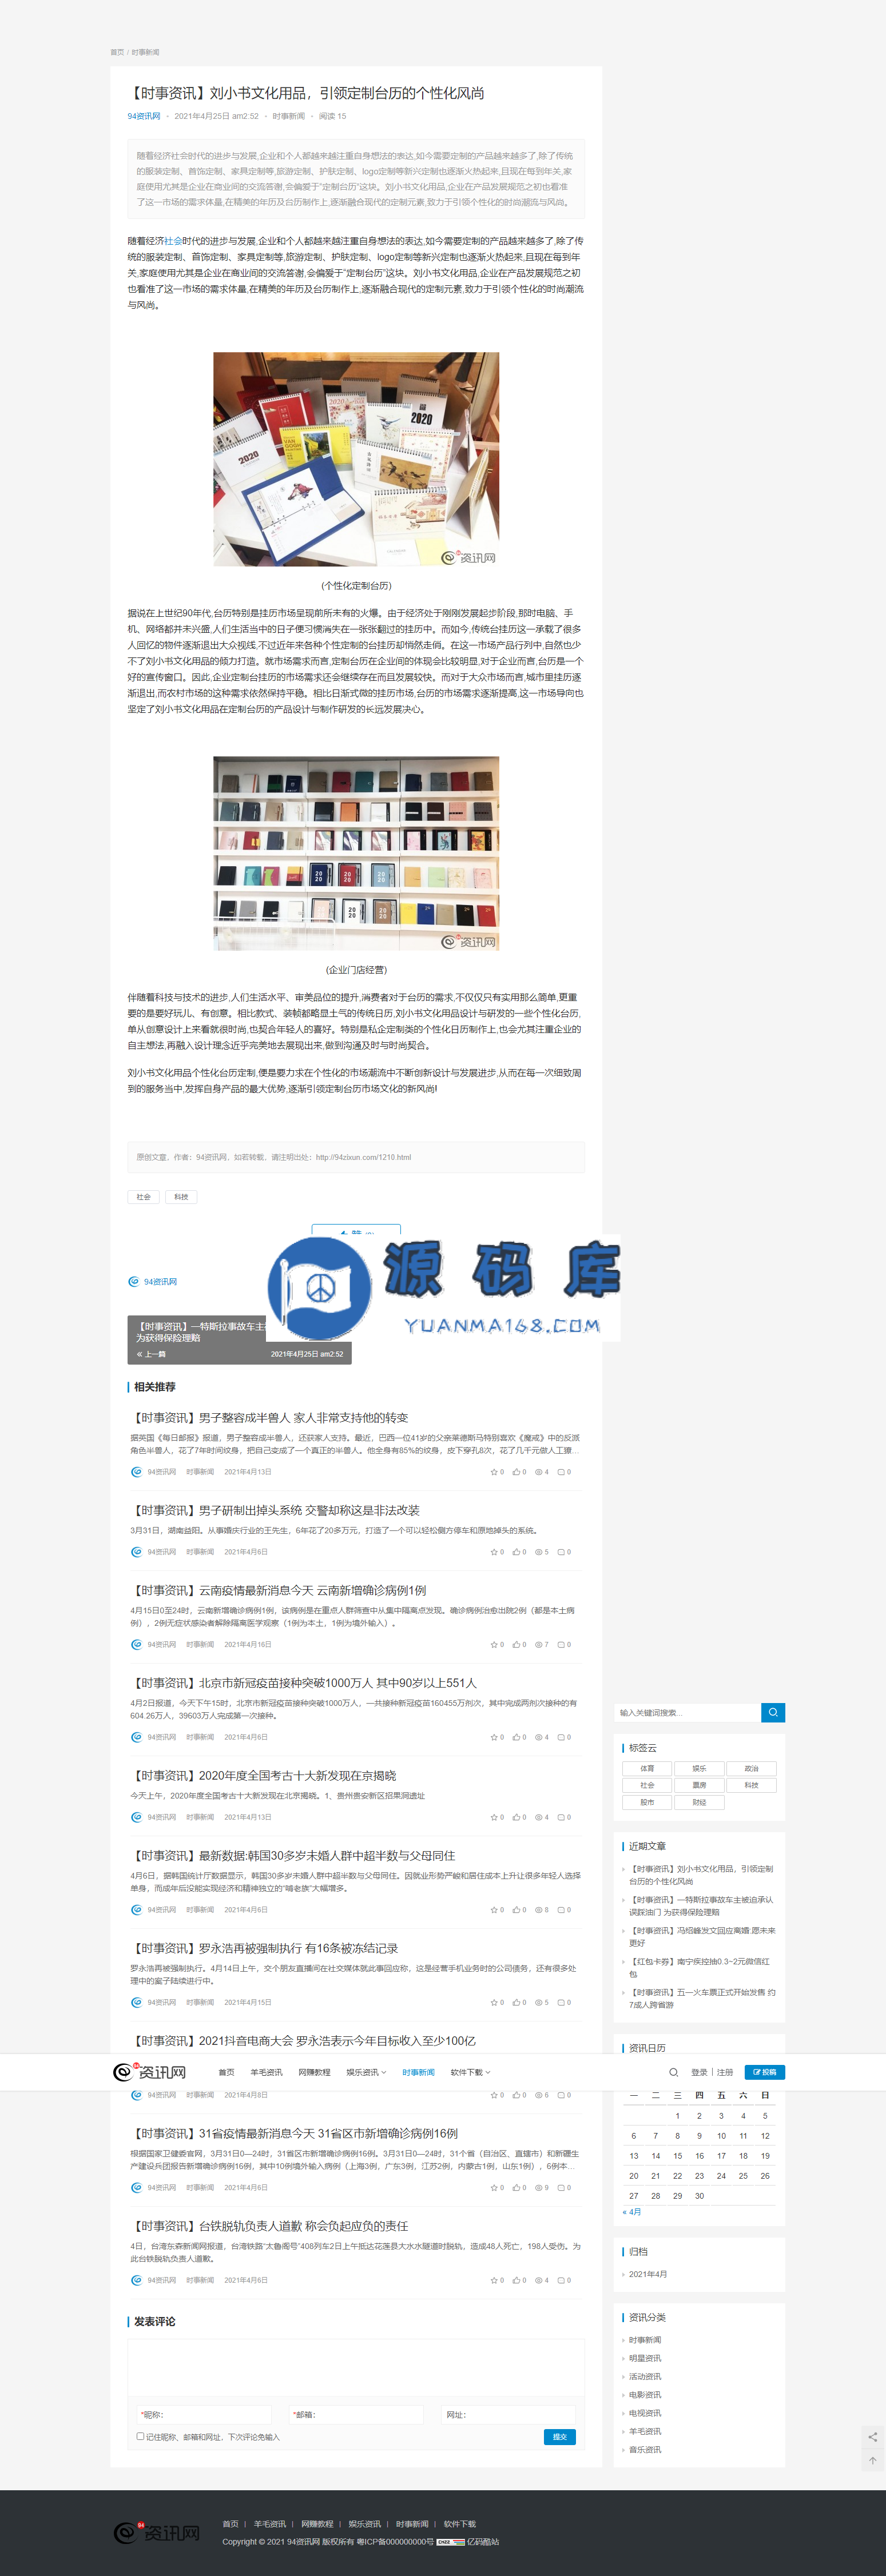886x2576 pixels.
Task: Click author avatar on 男子研制出掉头系统 post
Action: [x=137, y=1552]
